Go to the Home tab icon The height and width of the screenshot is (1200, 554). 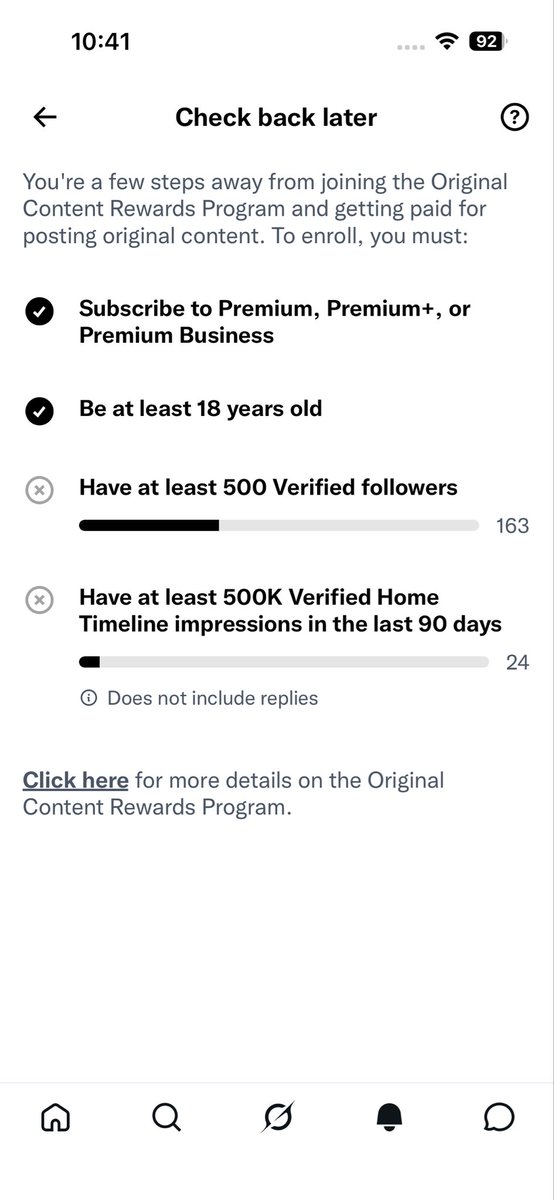tap(55, 1117)
